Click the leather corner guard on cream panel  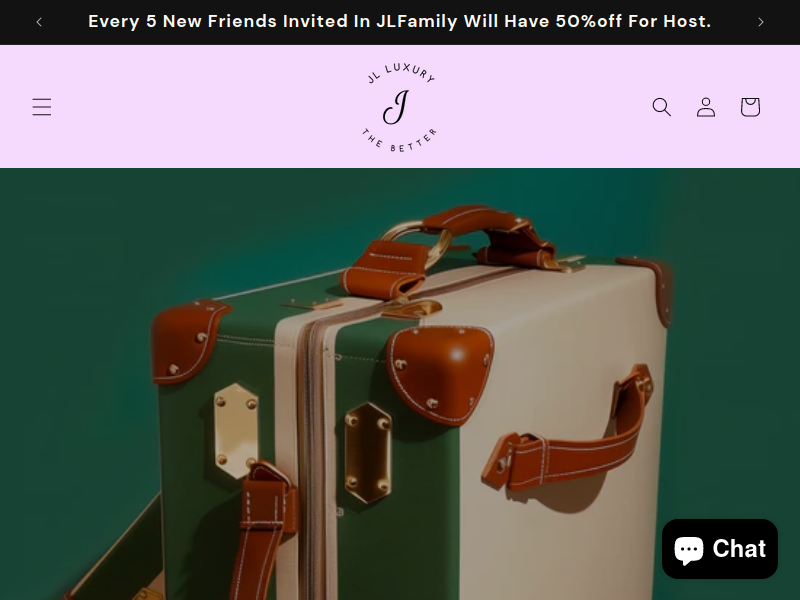pos(440,374)
